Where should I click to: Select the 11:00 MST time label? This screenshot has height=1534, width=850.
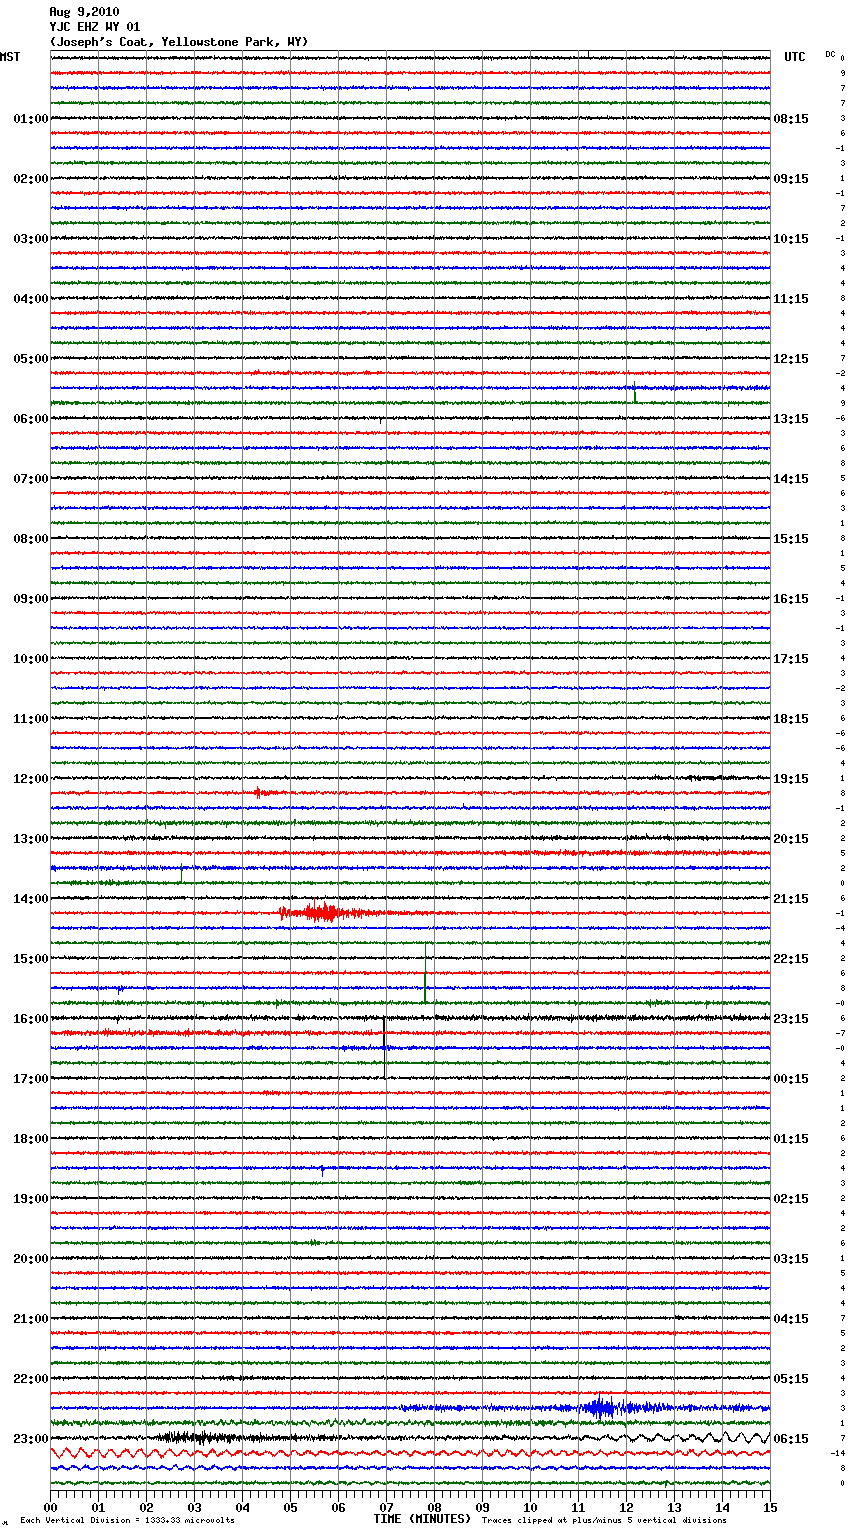31,719
